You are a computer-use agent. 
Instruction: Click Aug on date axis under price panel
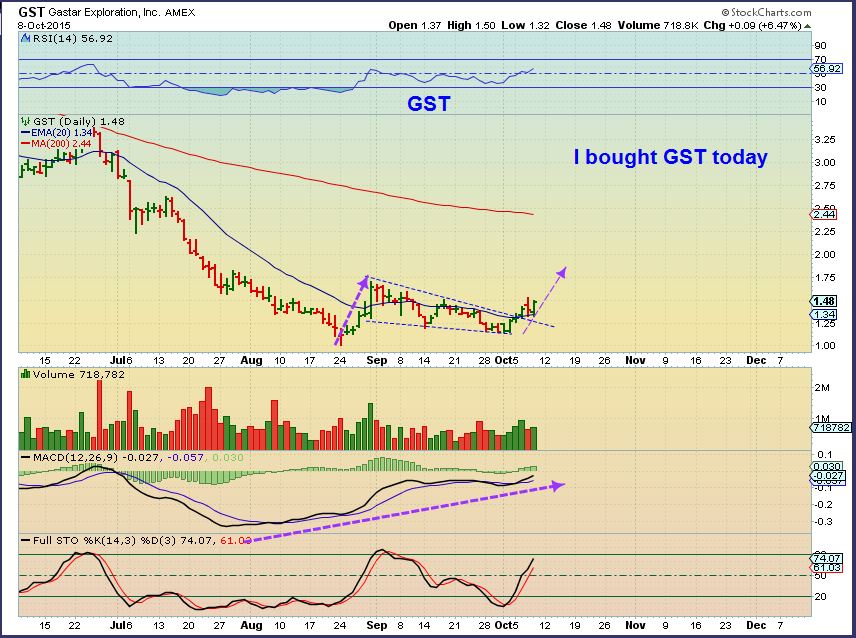point(251,361)
